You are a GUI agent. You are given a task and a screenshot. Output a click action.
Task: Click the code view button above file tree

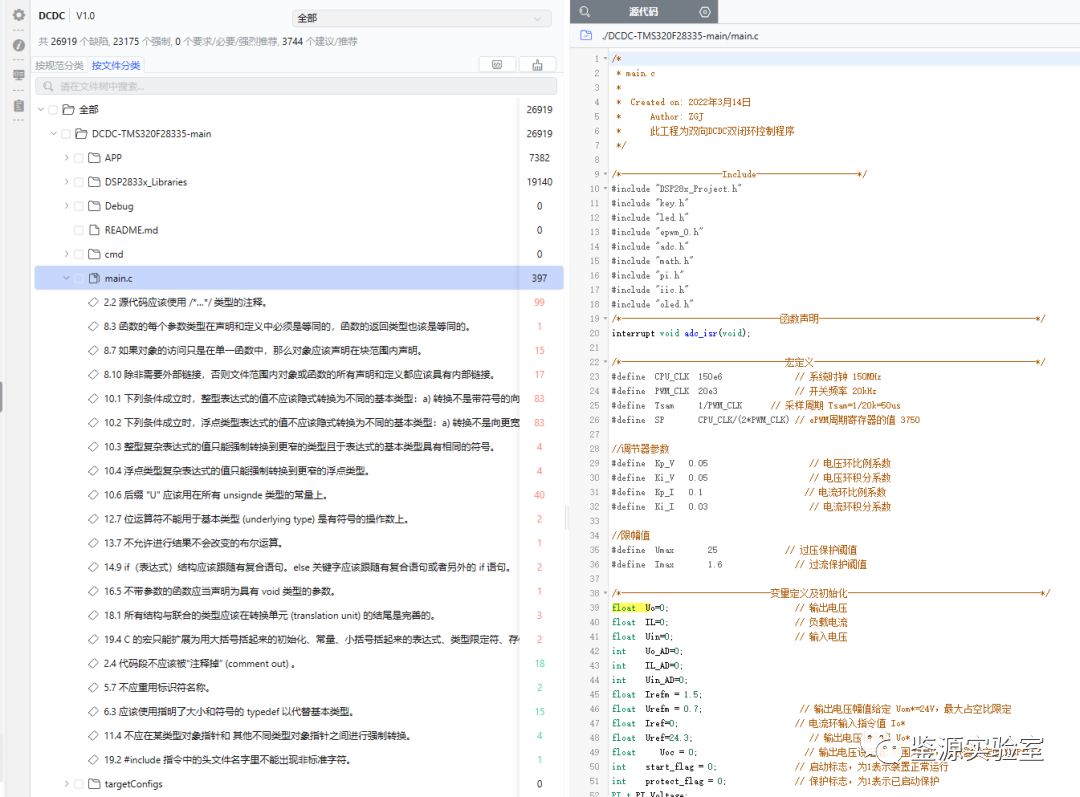click(497, 65)
